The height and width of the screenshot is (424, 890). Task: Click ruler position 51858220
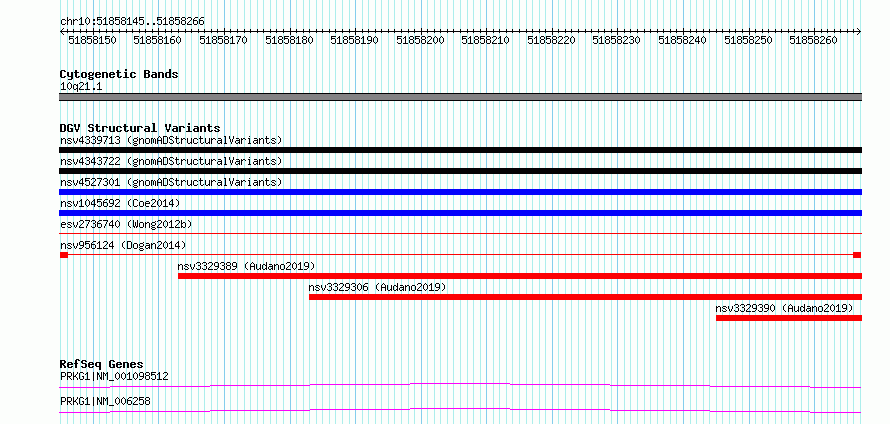(552, 40)
